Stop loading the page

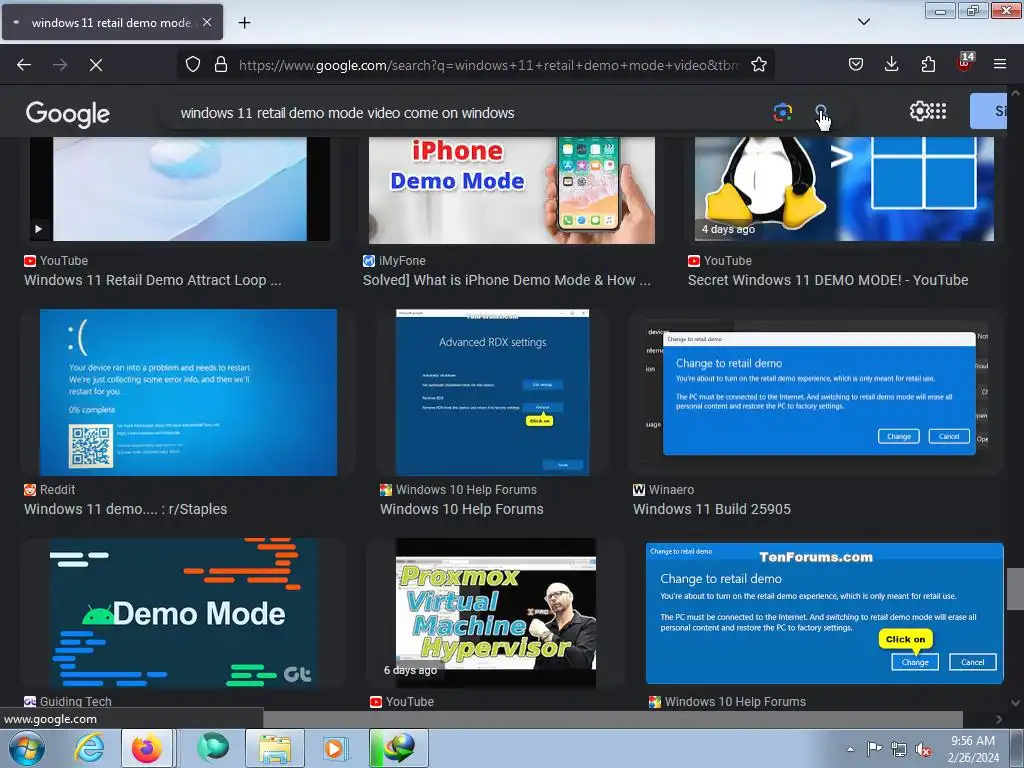(96, 65)
